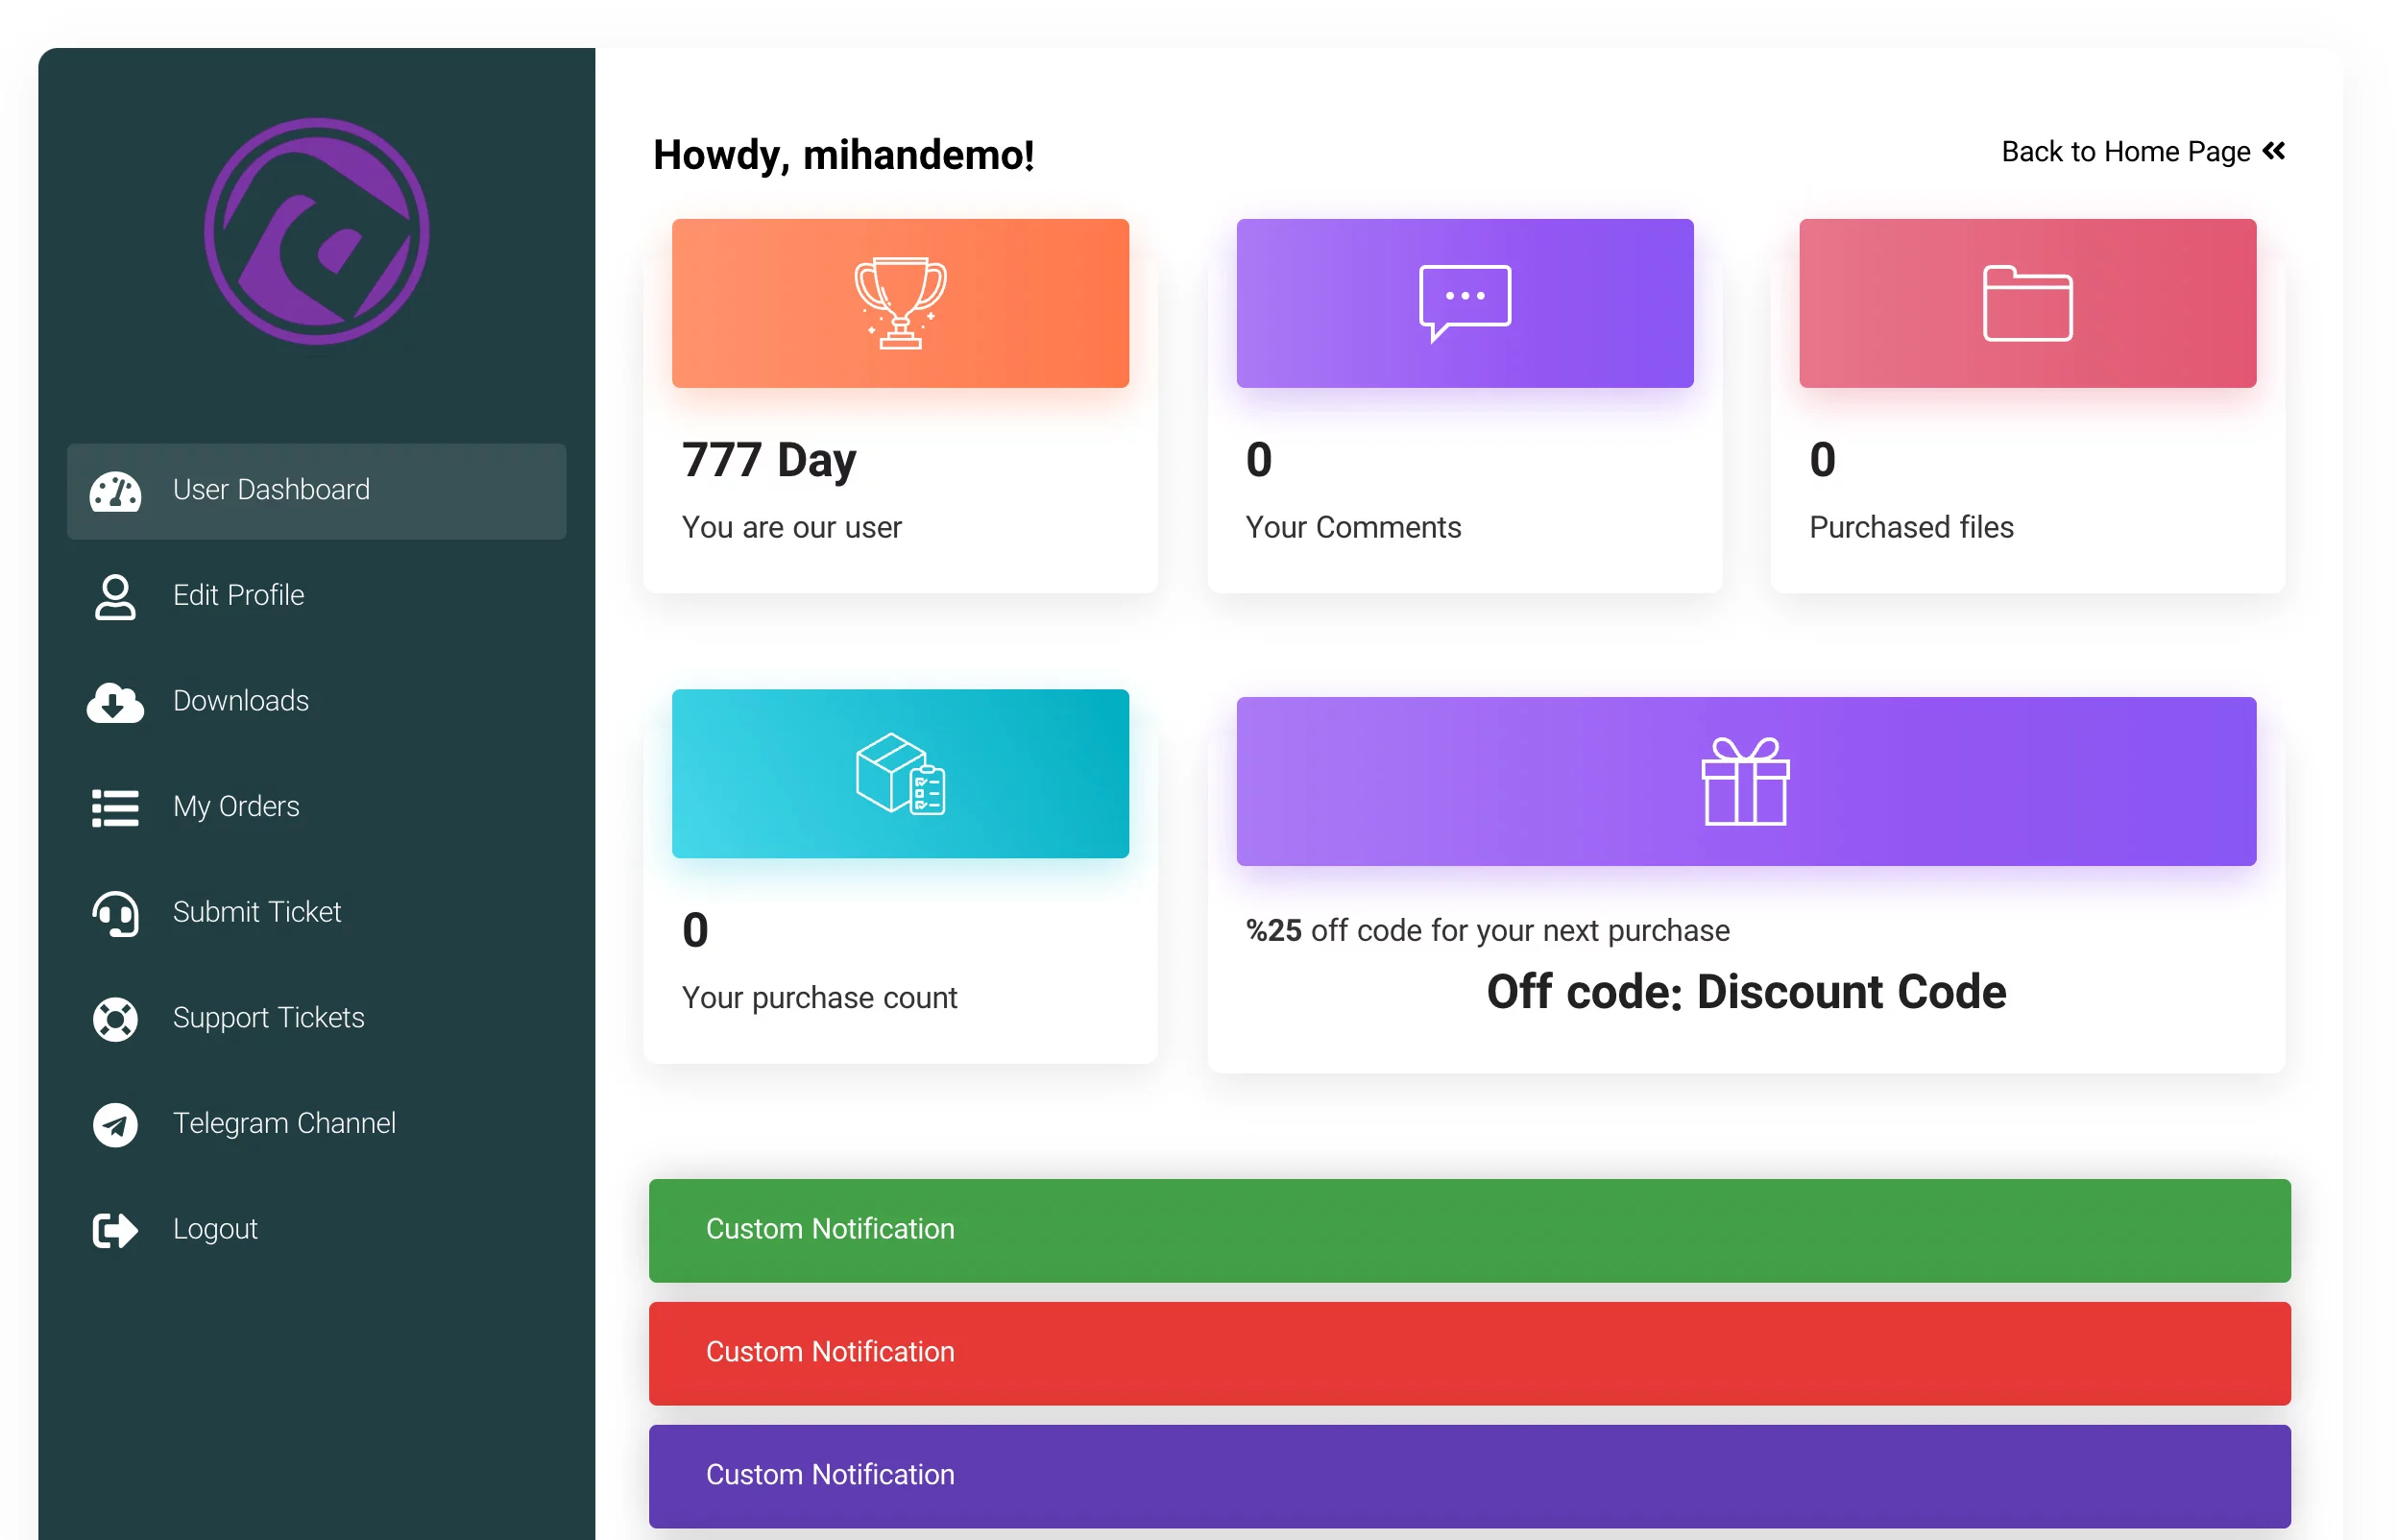Select My Orders from the sidebar menu

(236, 807)
